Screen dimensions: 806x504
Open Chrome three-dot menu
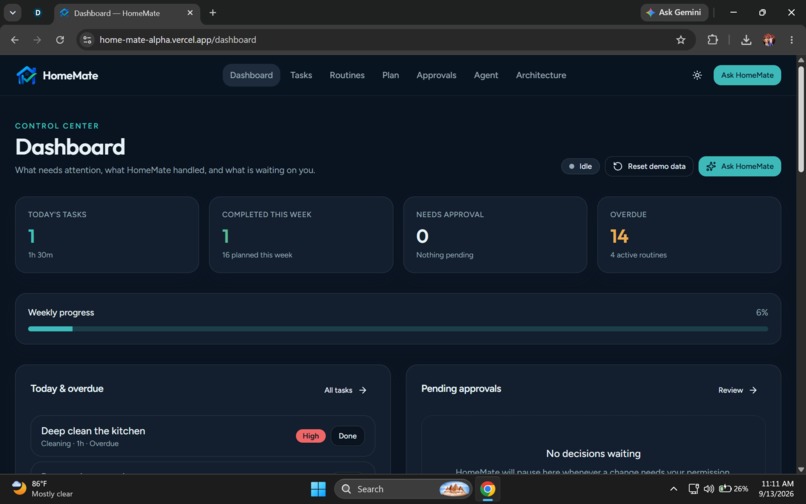point(792,40)
